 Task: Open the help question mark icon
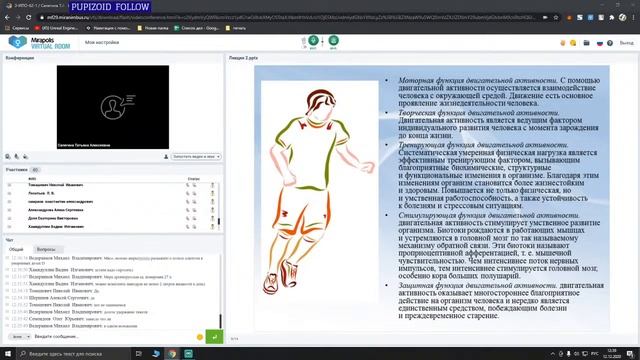tap(610, 43)
